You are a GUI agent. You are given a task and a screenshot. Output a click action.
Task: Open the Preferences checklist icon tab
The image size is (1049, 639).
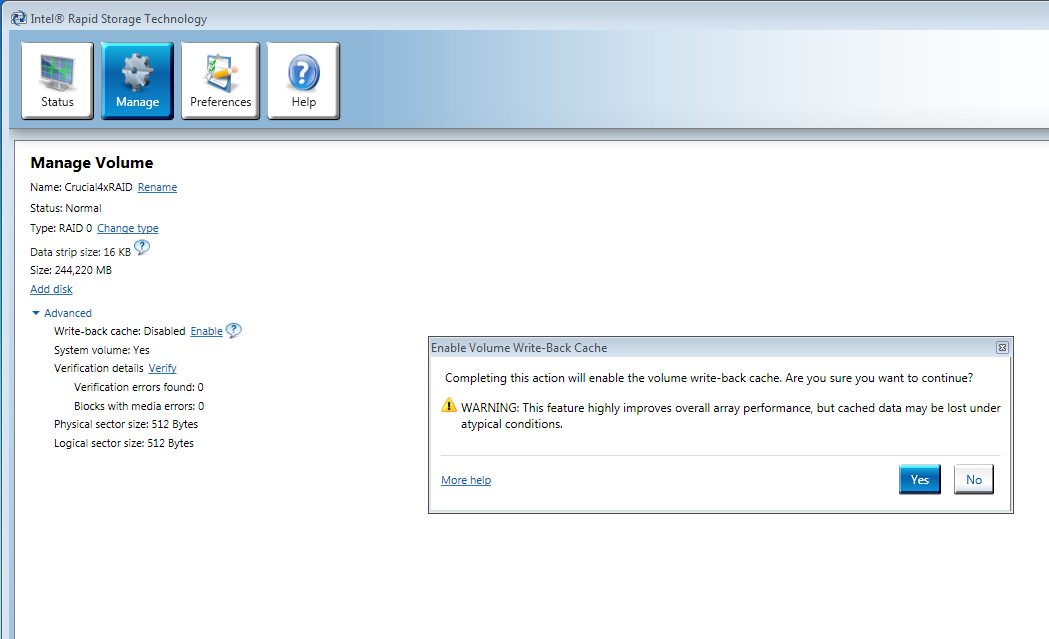pos(220,81)
